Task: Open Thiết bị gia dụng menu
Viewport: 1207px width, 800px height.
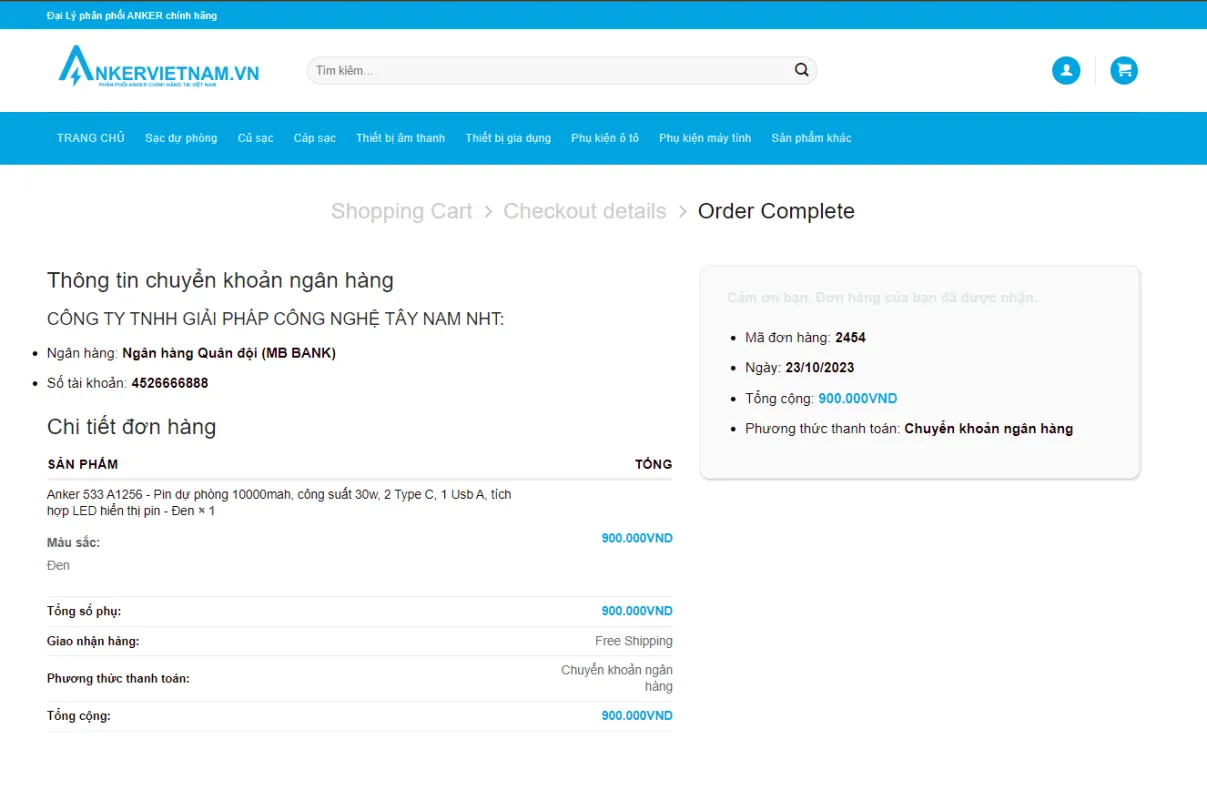Action: click(508, 138)
